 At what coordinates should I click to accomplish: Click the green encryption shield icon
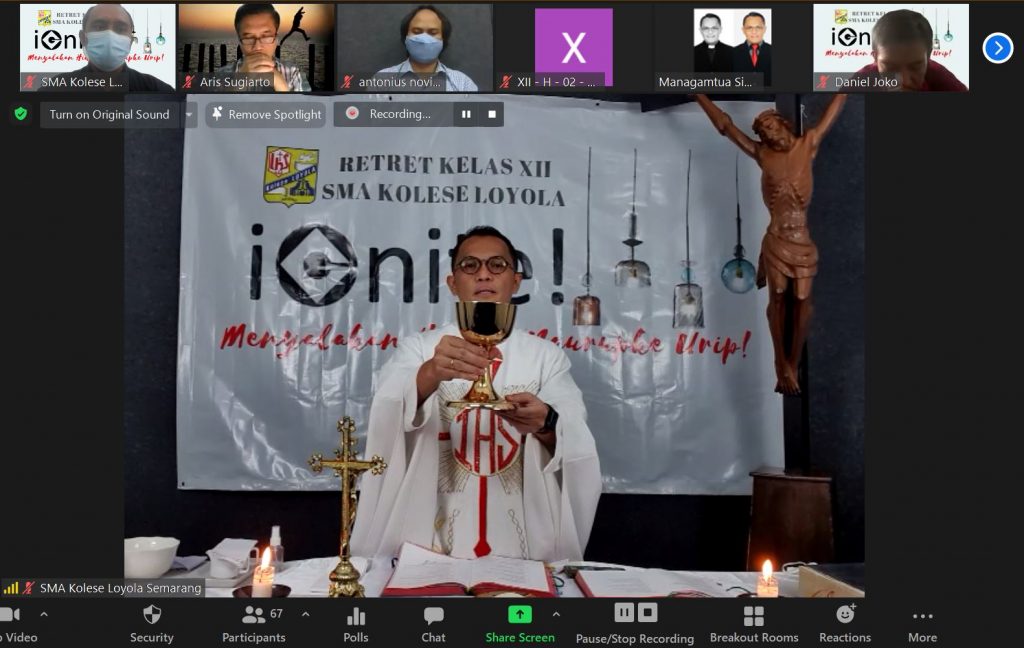click(21, 114)
